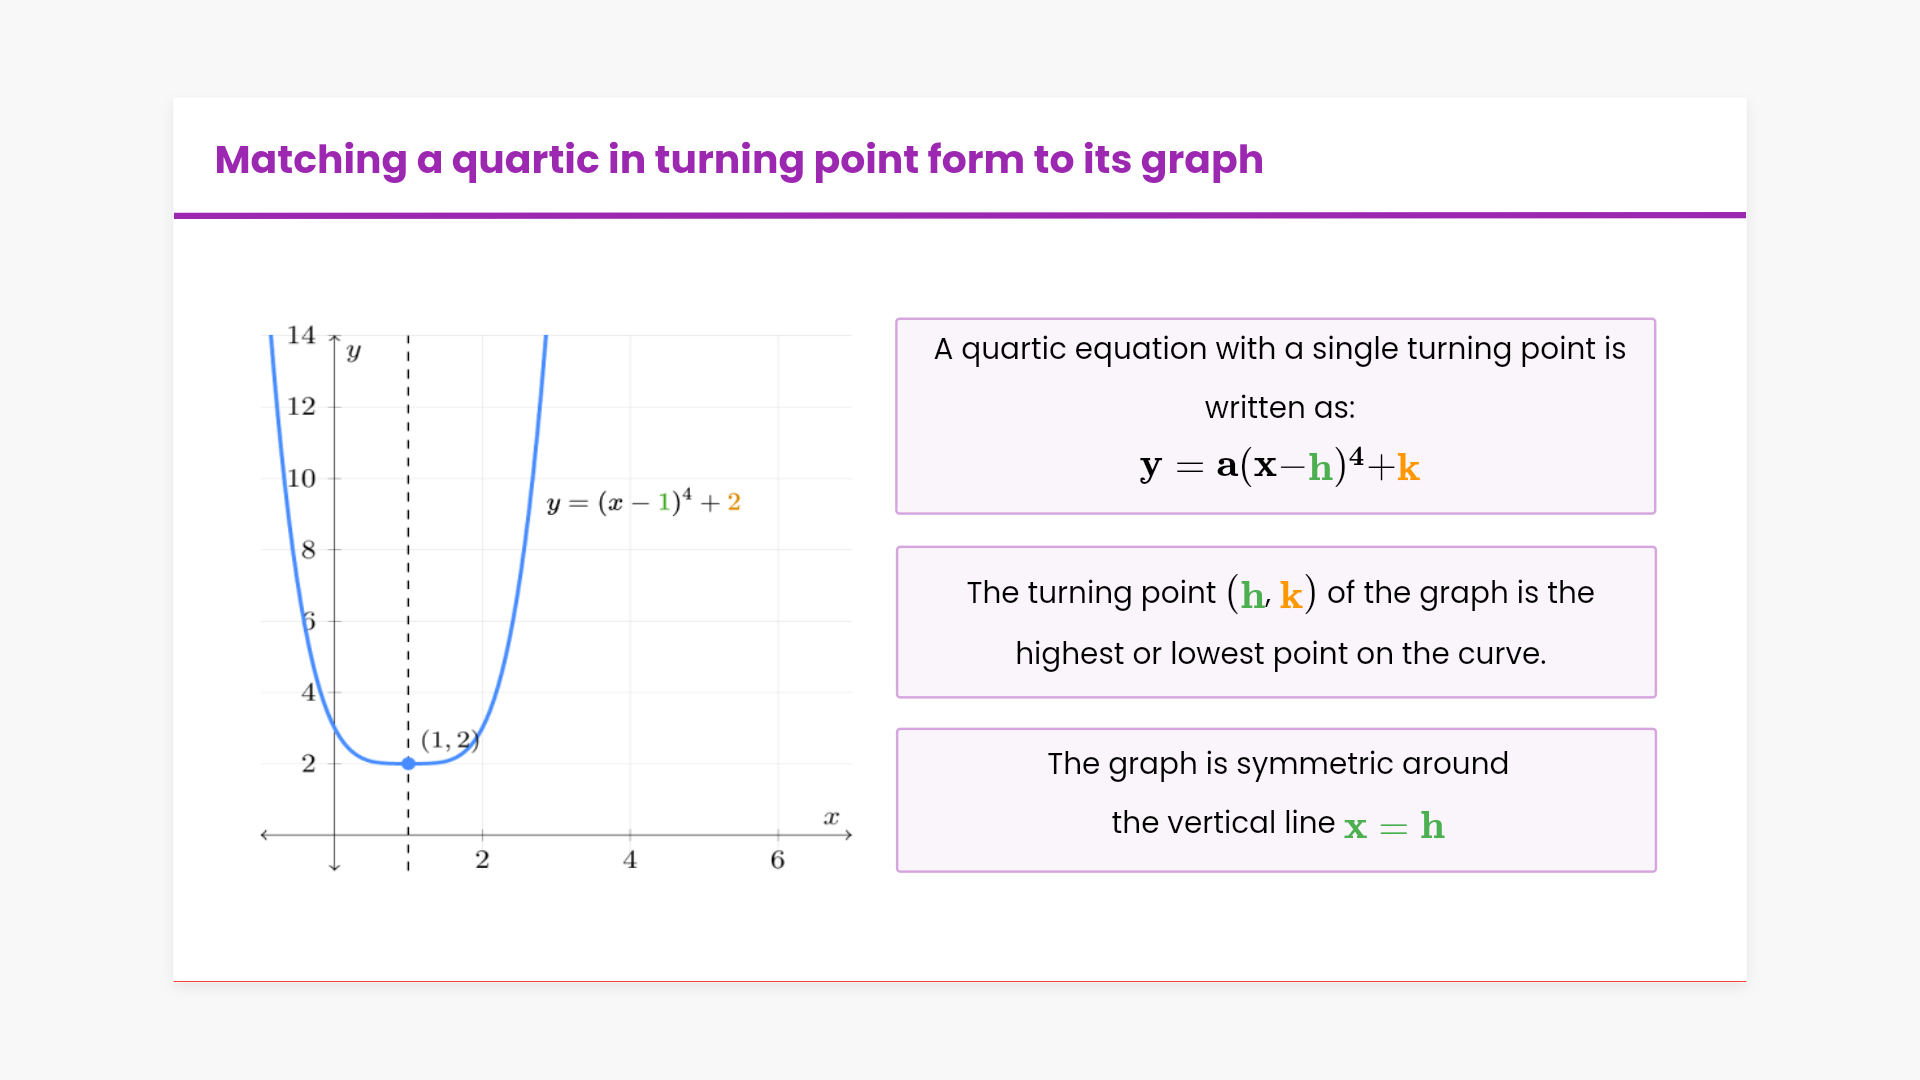
Task: Click the slide title about matching a quartic
Action: [x=738, y=160]
